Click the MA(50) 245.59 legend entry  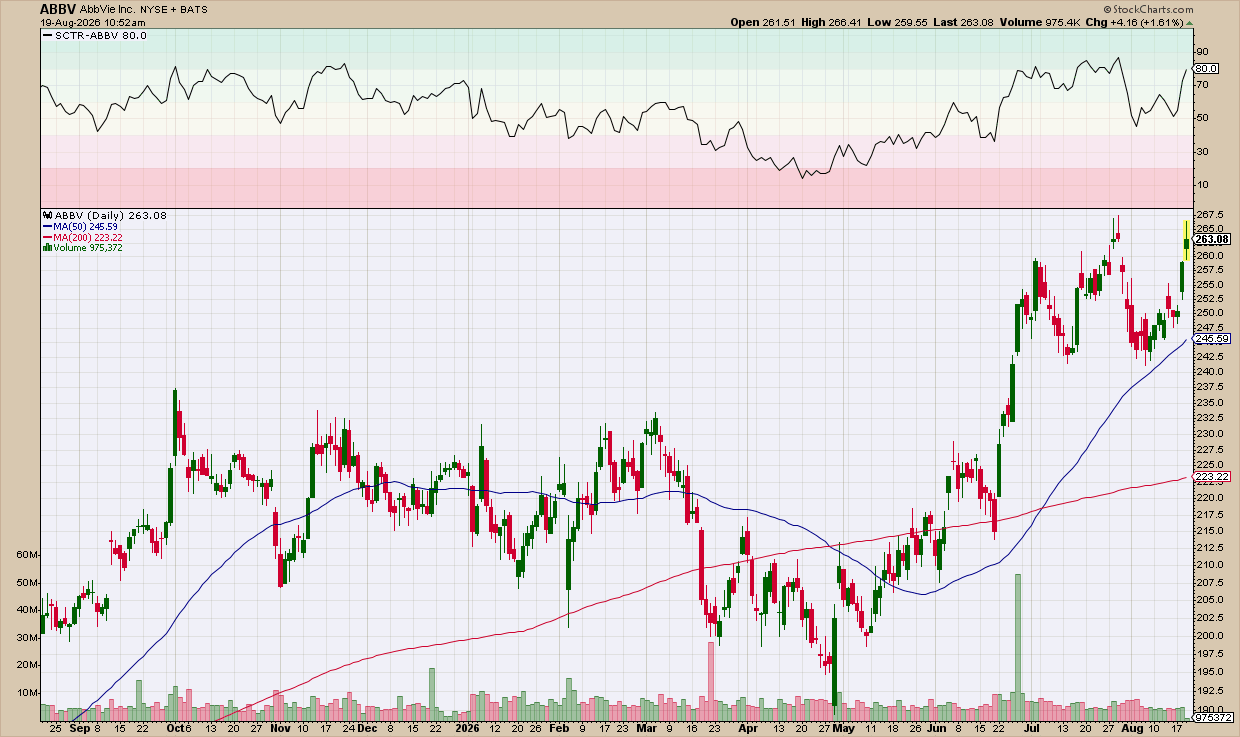(x=82, y=226)
